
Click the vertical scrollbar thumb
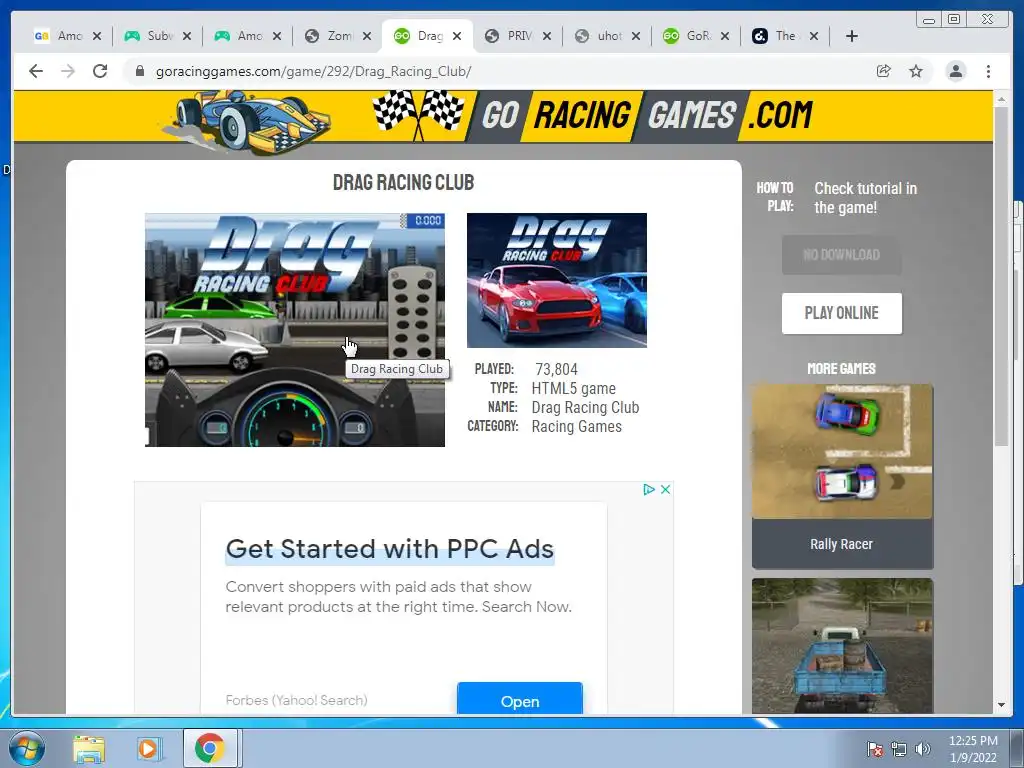pos(1001,276)
